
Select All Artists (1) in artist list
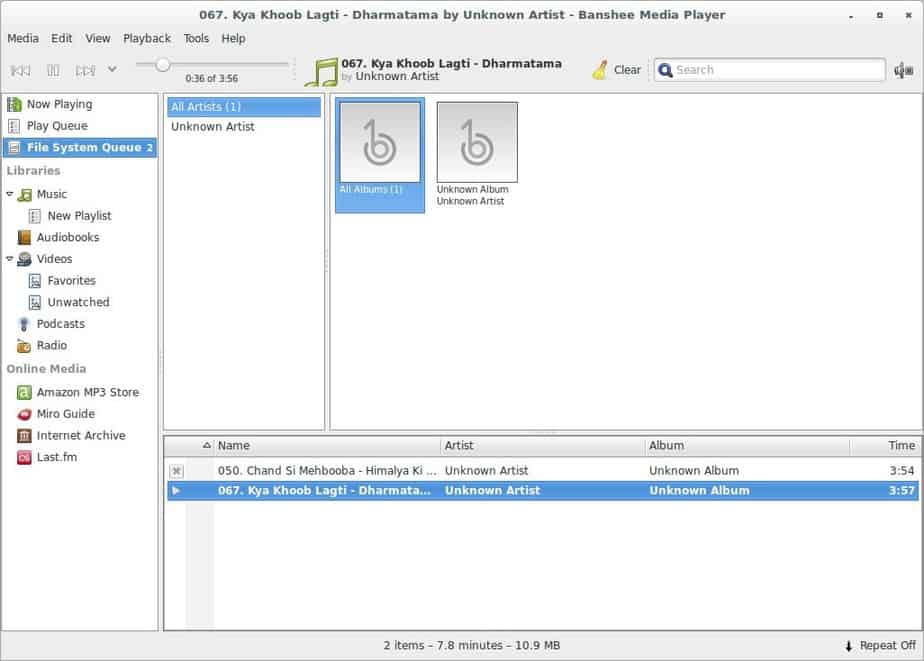point(244,107)
